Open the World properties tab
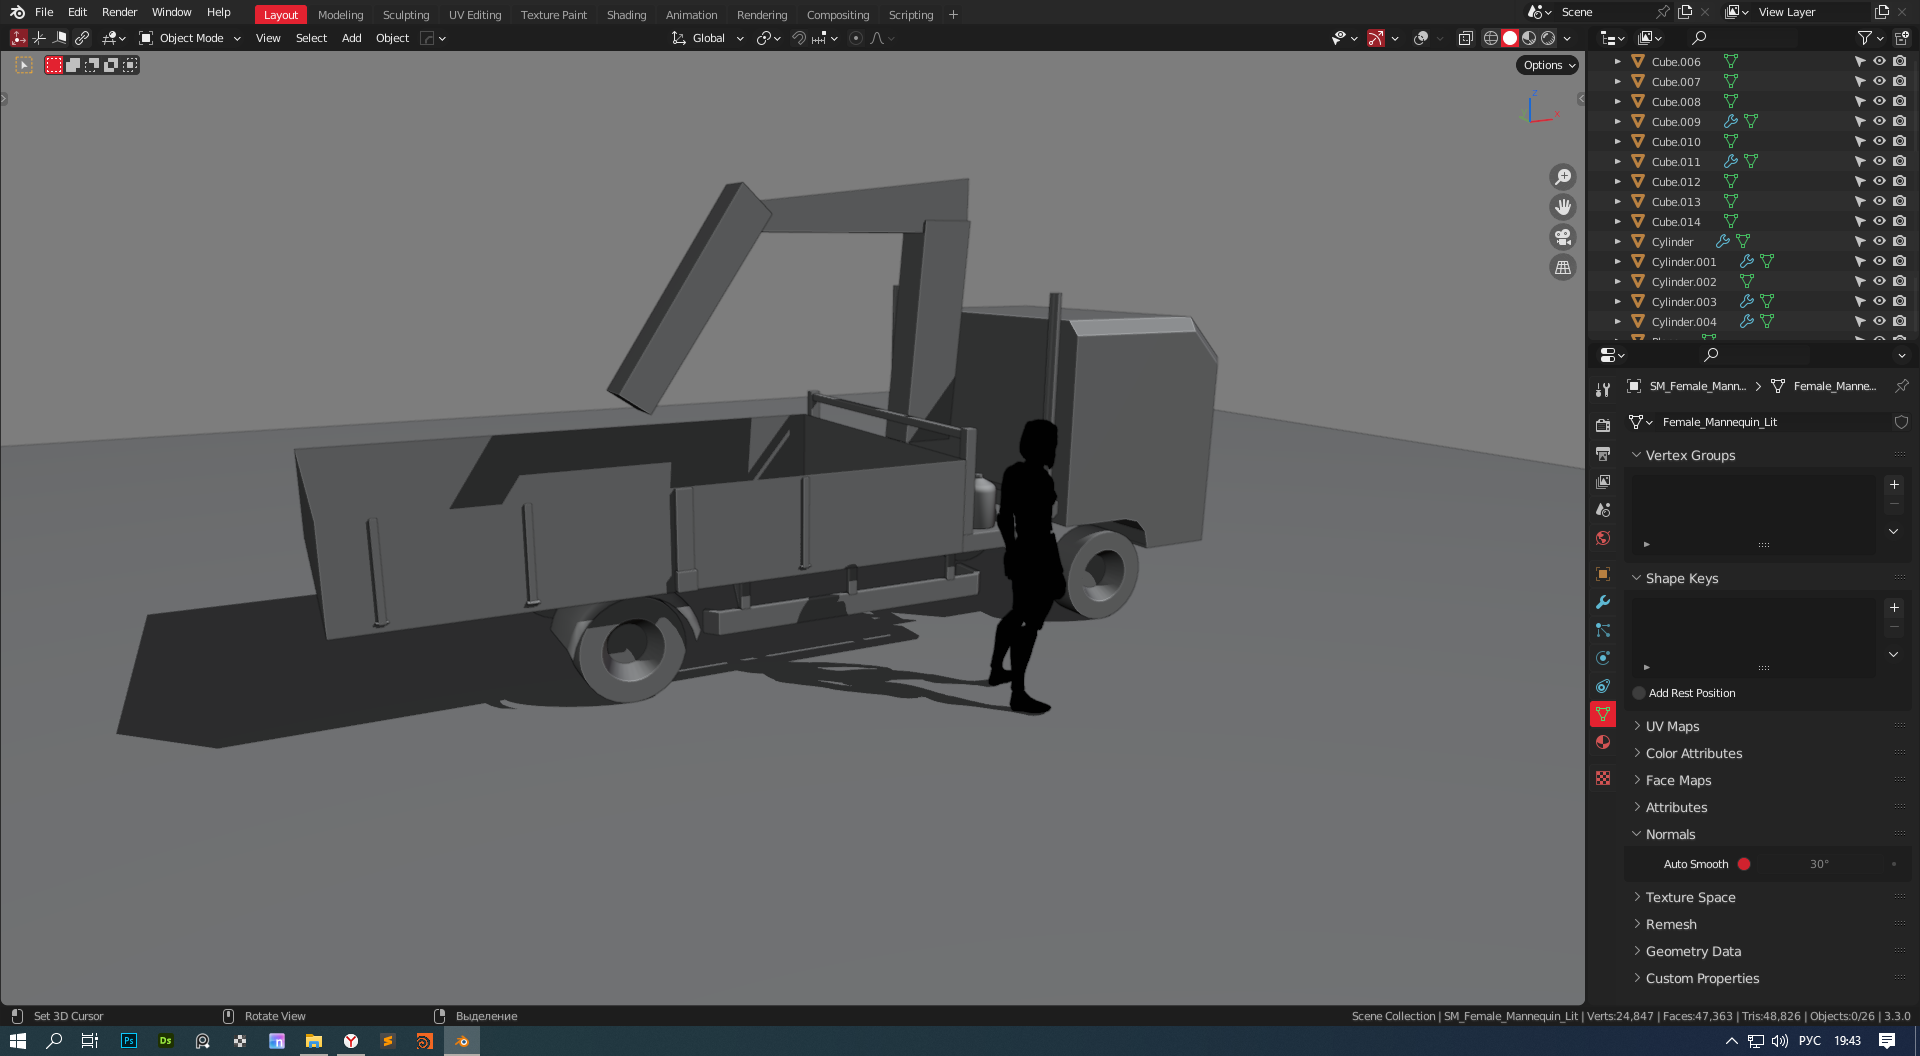The width and height of the screenshot is (1920, 1056). click(1603, 538)
